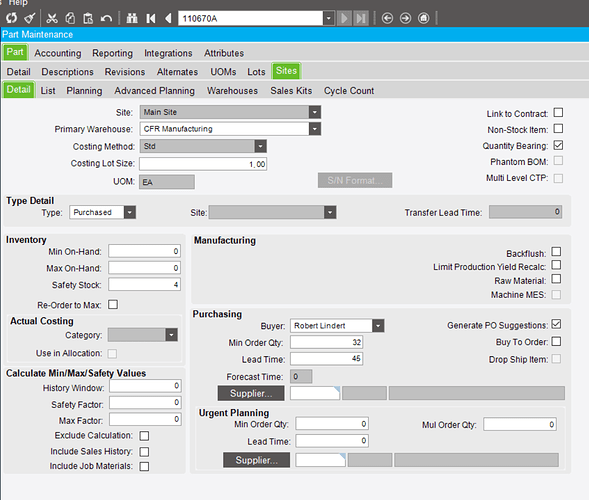Click the Supplier button under Urgent Planning
This screenshot has width=589, height=500.
pyautogui.click(x=257, y=460)
